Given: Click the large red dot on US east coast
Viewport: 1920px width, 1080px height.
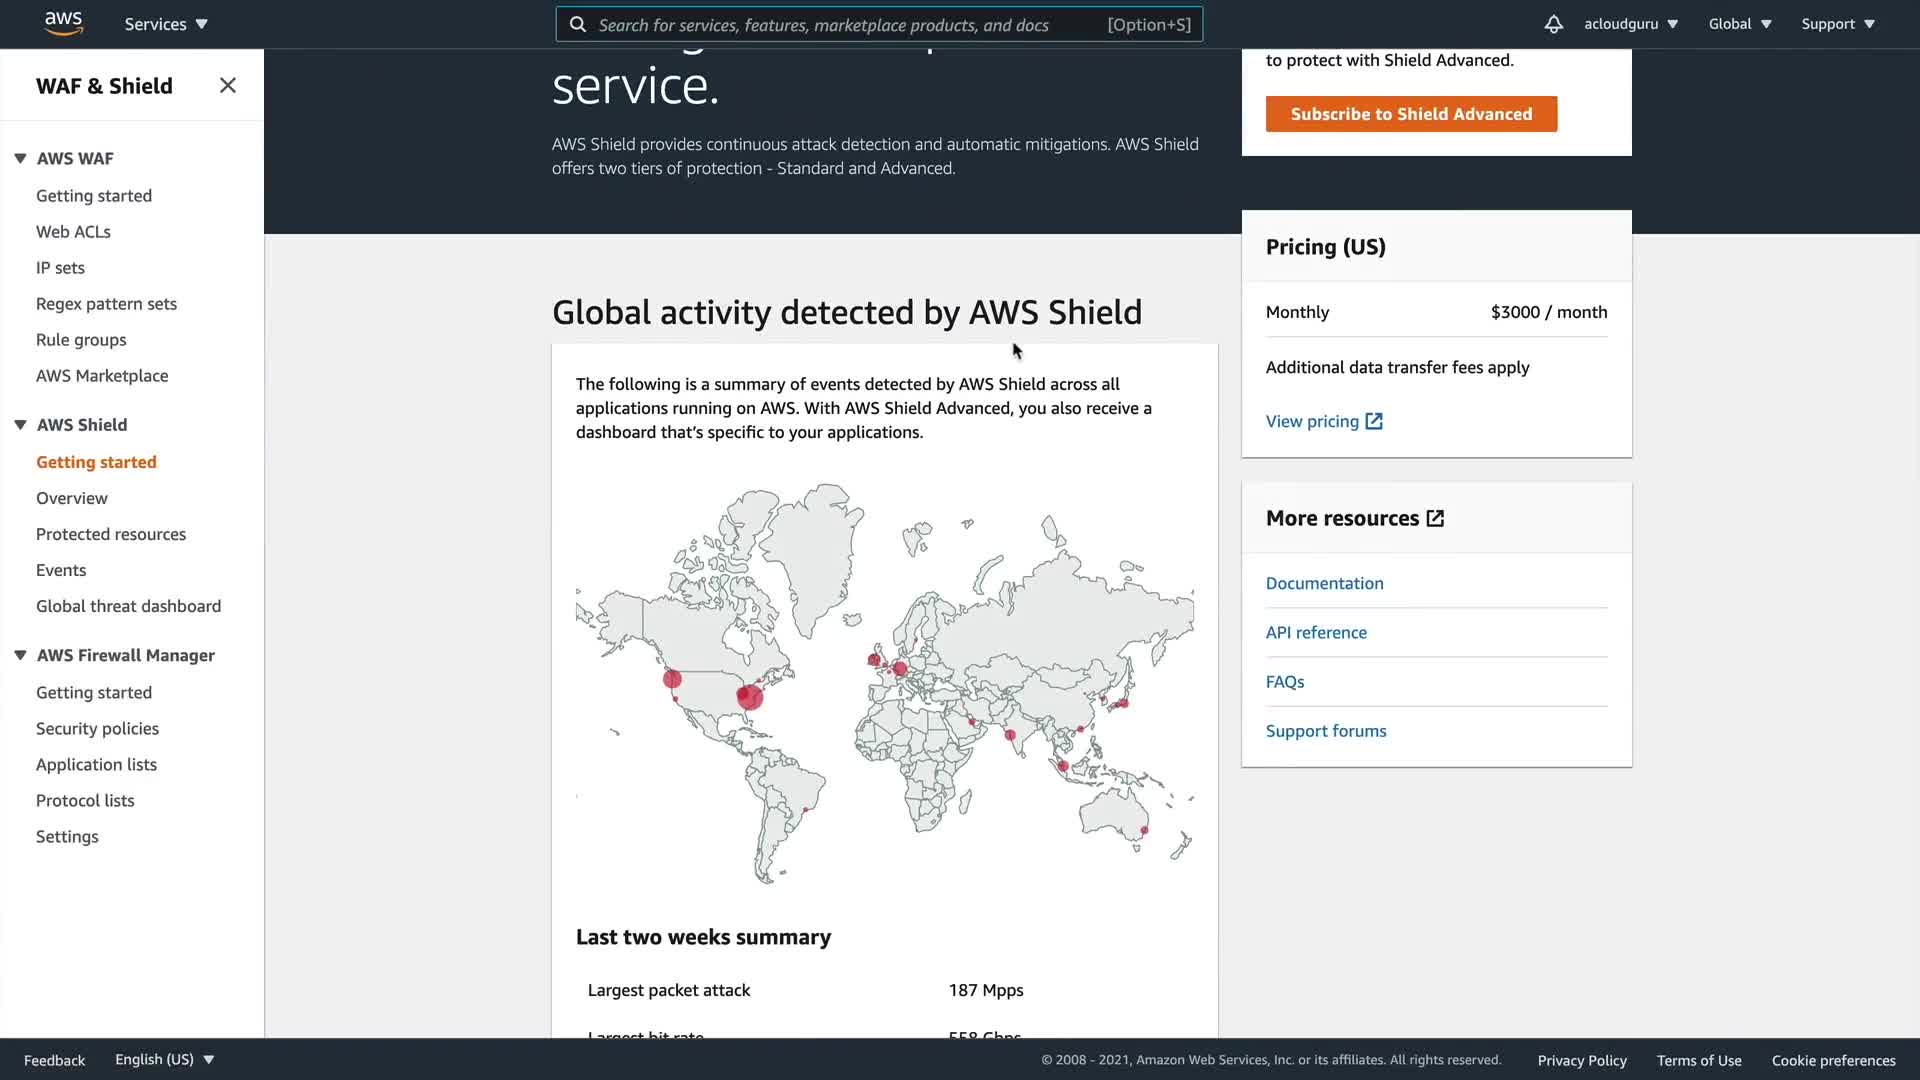Looking at the screenshot, I should click(749, 696).
